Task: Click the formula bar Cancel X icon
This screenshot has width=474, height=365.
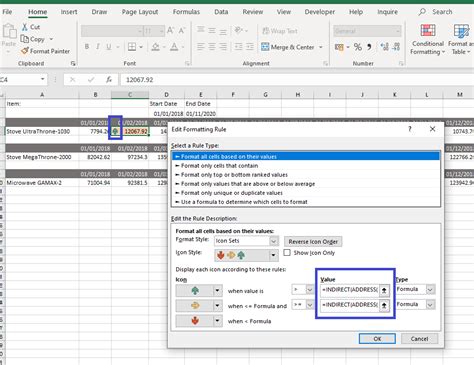Action: tap(72, 80)
